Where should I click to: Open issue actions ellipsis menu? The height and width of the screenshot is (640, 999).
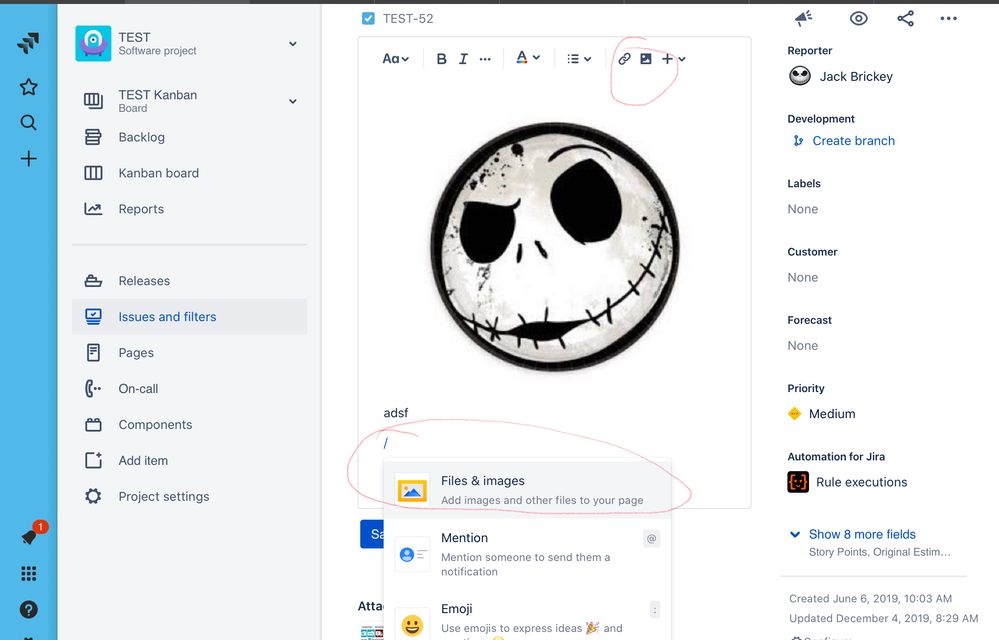pyautogui.click(x=948, y=18)
